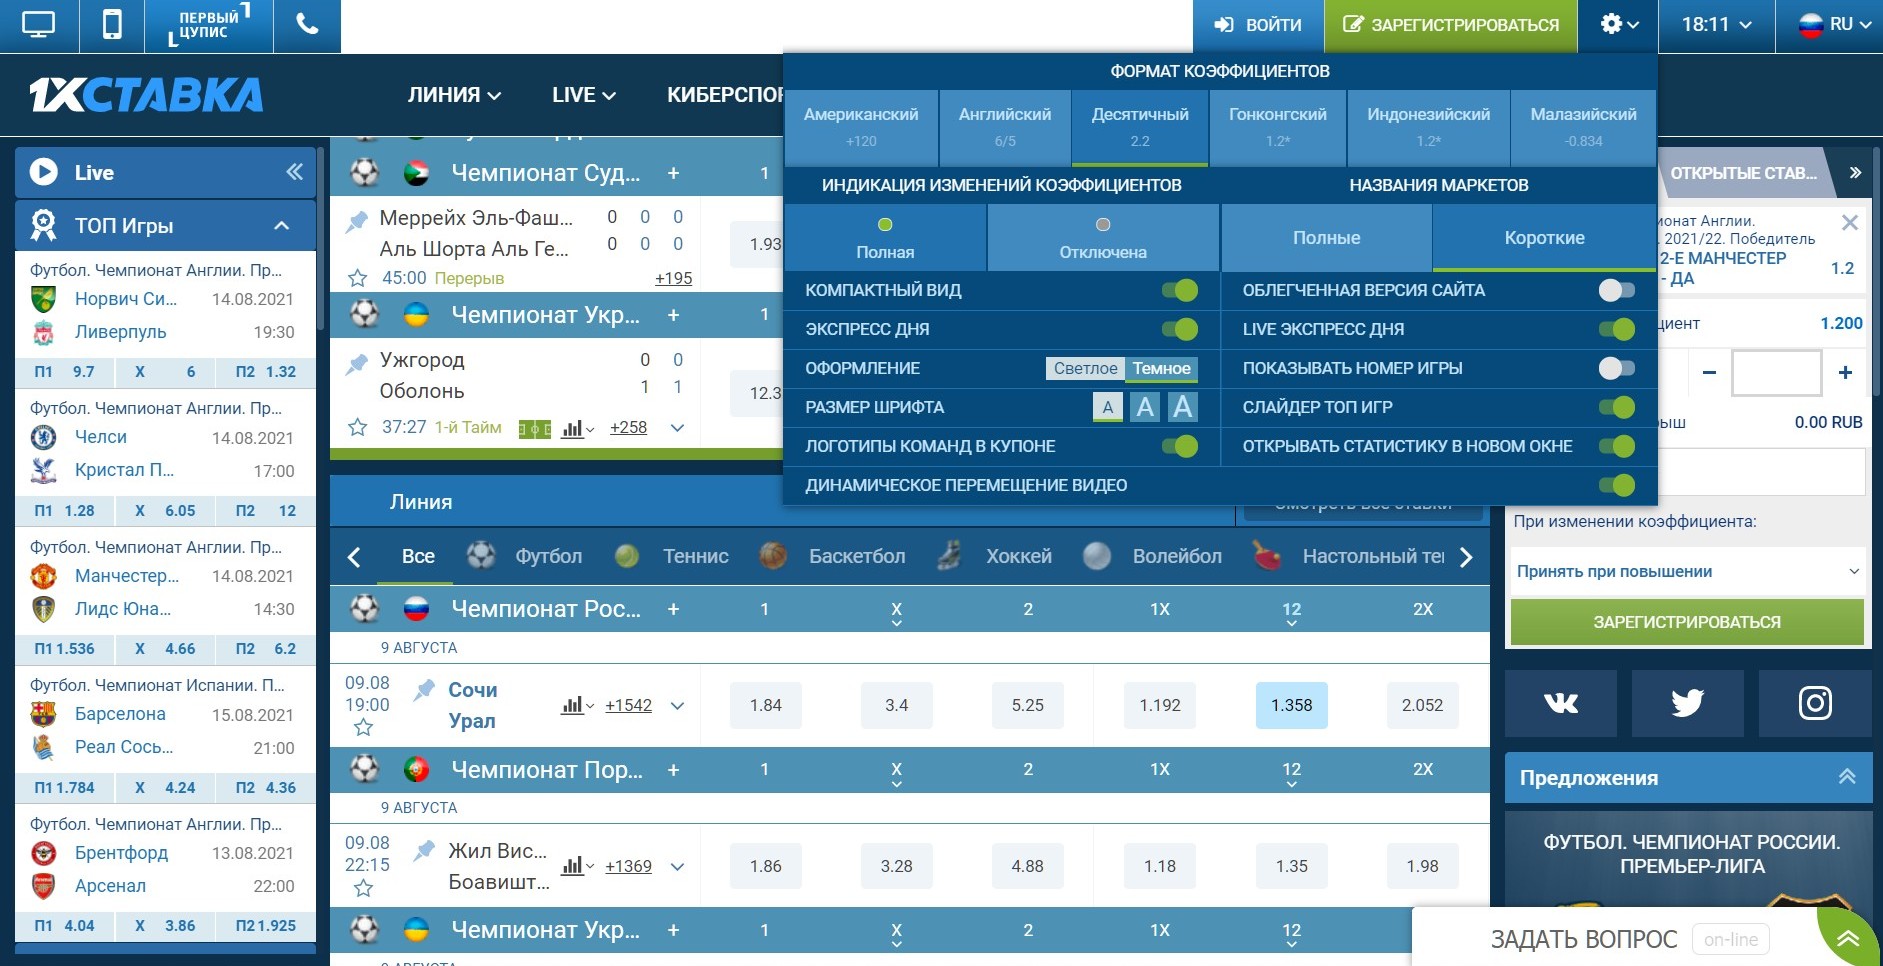Choose the Светлое theme option
Image resolution: width=1883 pixels, height=966 pixels.
click(1085, 368)
